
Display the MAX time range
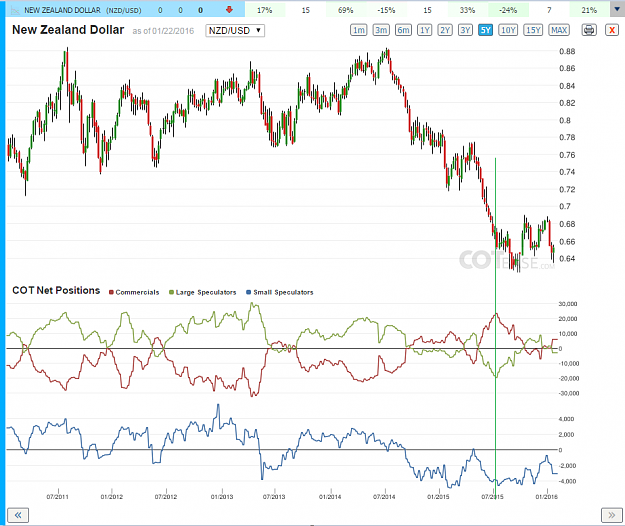tap(559, 30)
